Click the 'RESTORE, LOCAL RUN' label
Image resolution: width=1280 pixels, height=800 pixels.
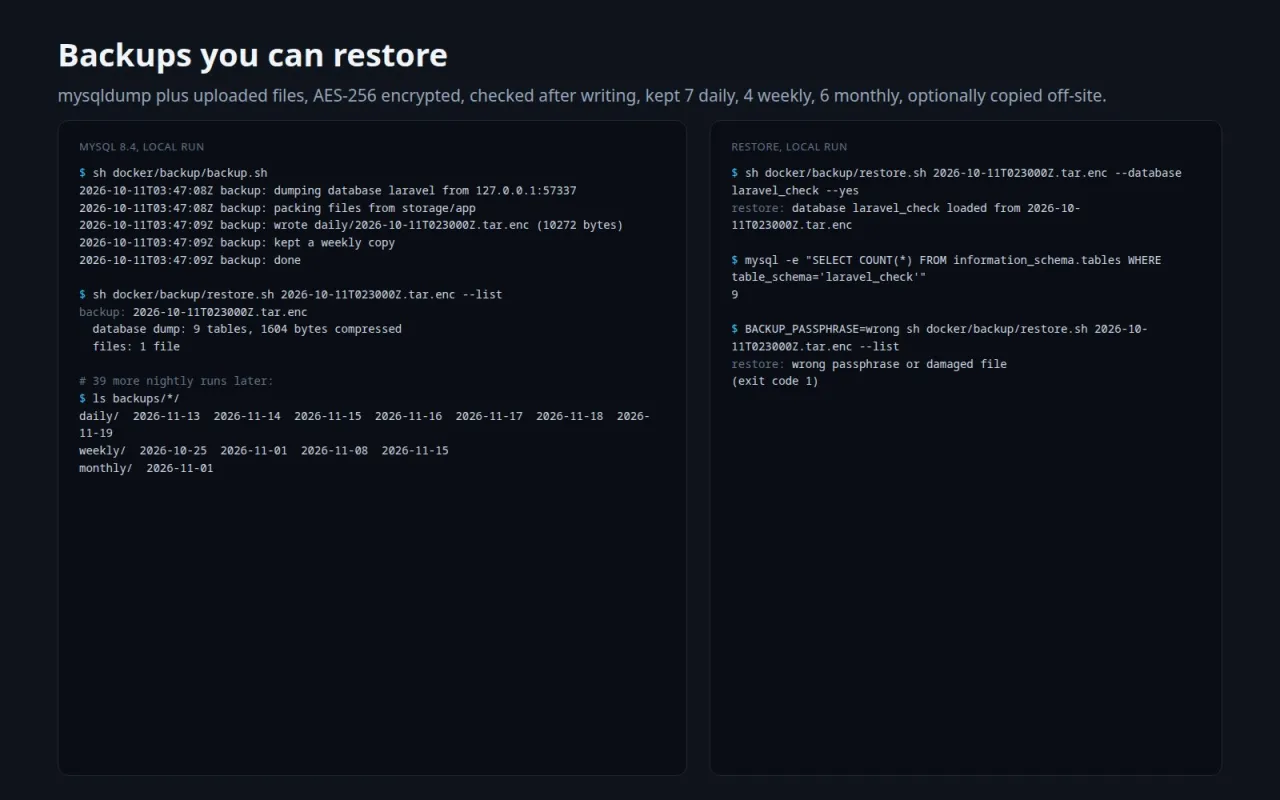pos(789,147)
